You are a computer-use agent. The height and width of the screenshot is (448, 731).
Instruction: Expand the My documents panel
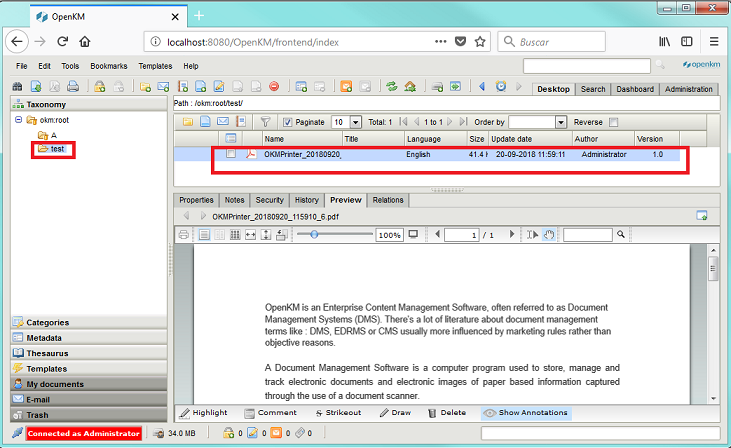coord(89,384)
